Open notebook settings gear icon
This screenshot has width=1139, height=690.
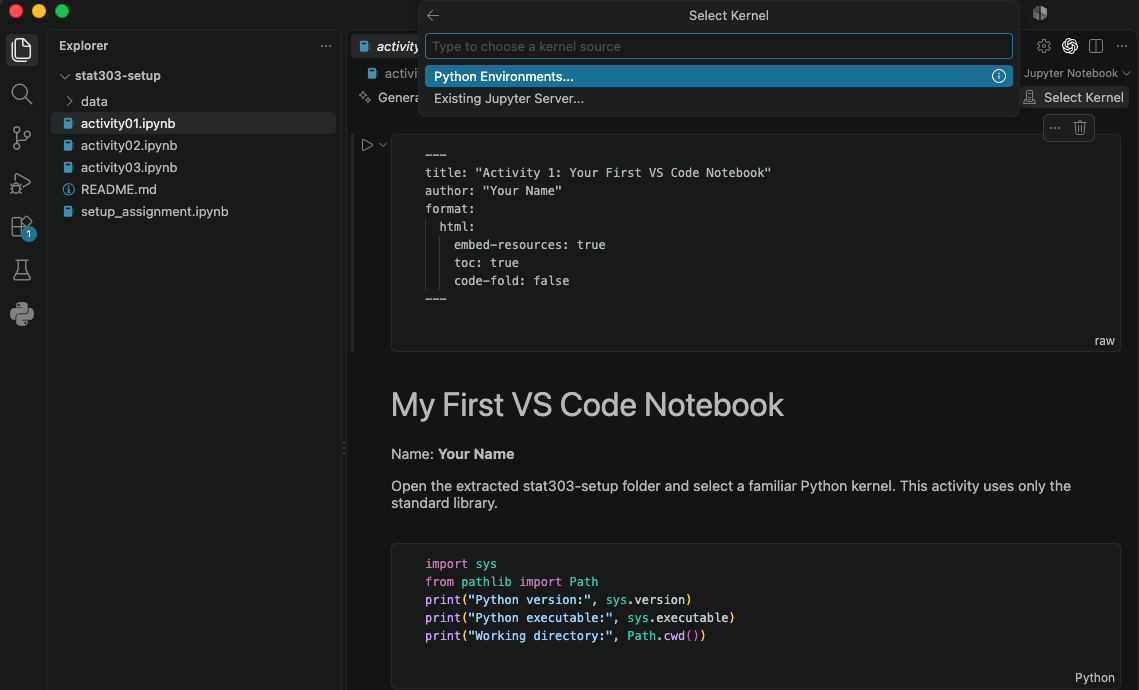(x=1044, y=46)
